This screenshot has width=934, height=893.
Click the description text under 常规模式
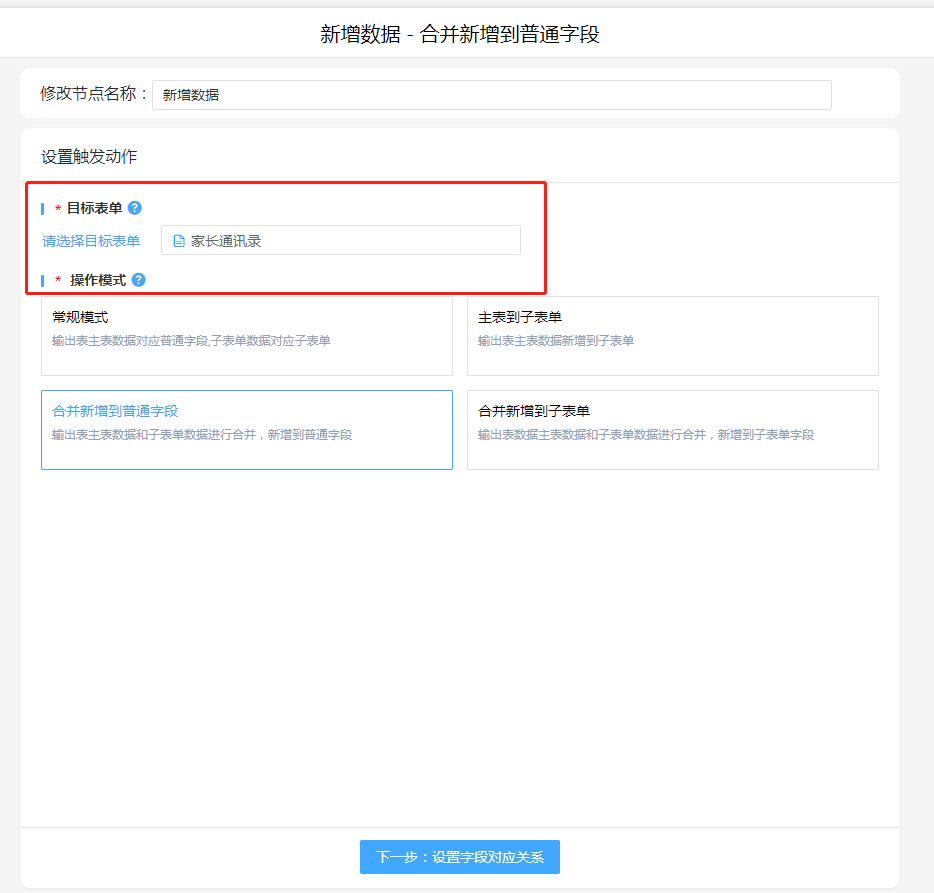click(191, 341)
